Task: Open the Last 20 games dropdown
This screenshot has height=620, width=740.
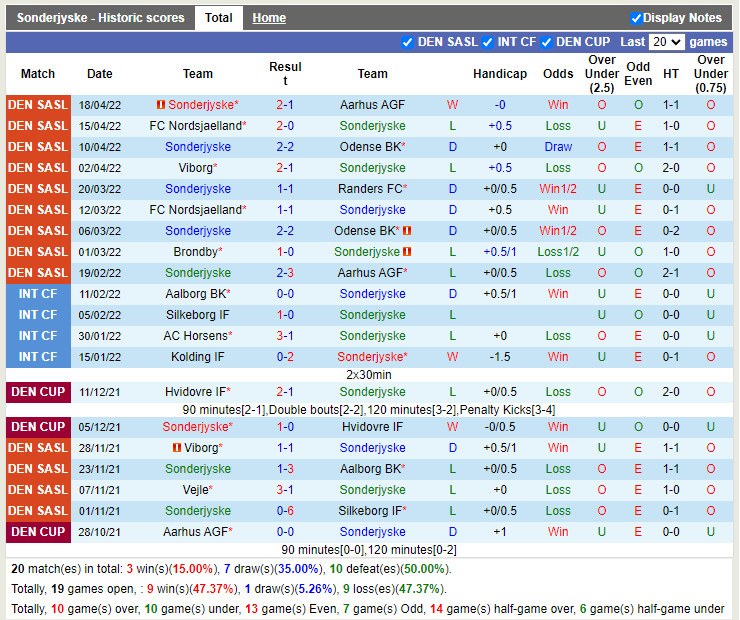Action: pyautogui.click(x=666, y=42)
